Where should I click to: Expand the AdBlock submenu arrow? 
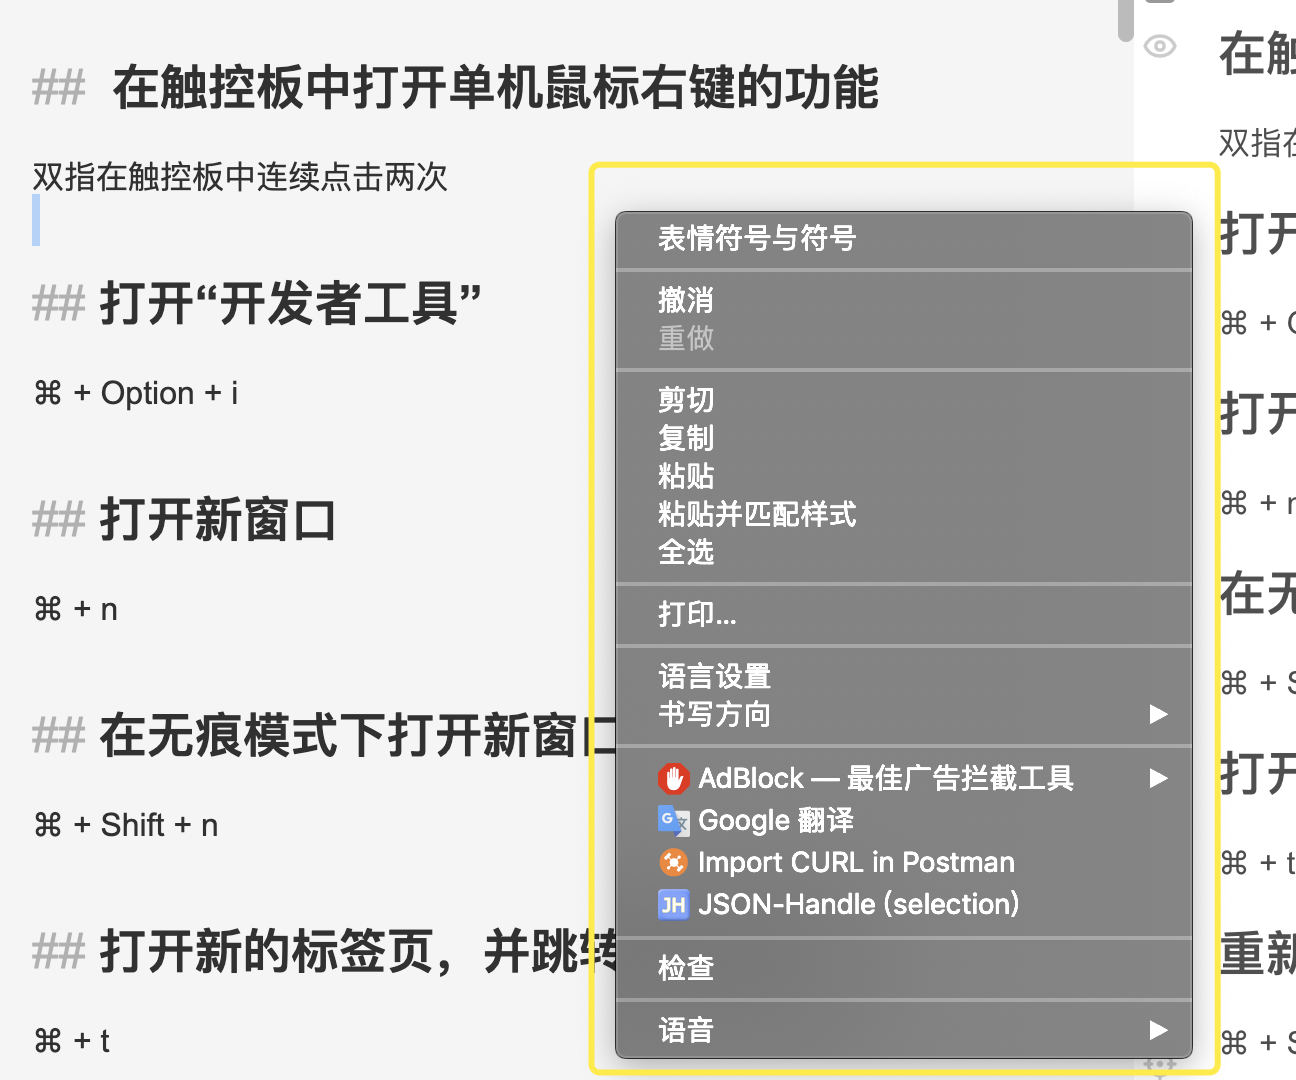pyautogui.click(x=1158, y=778)
